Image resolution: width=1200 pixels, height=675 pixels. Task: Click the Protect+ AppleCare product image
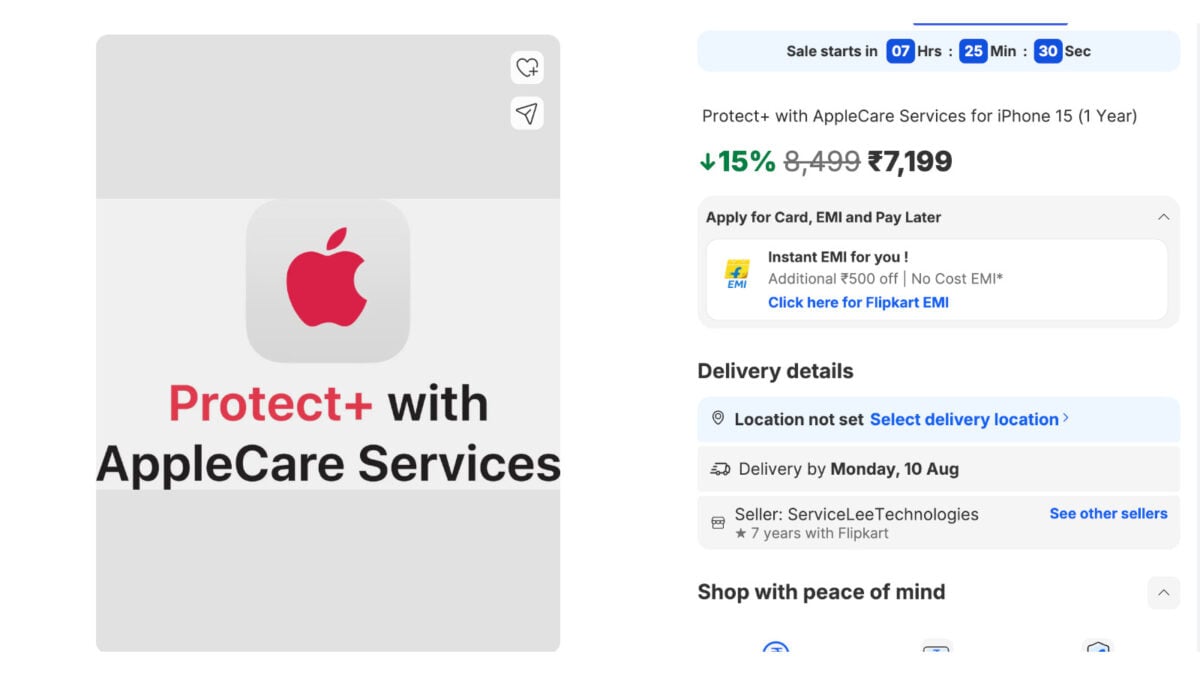click(x=328, y=343)
